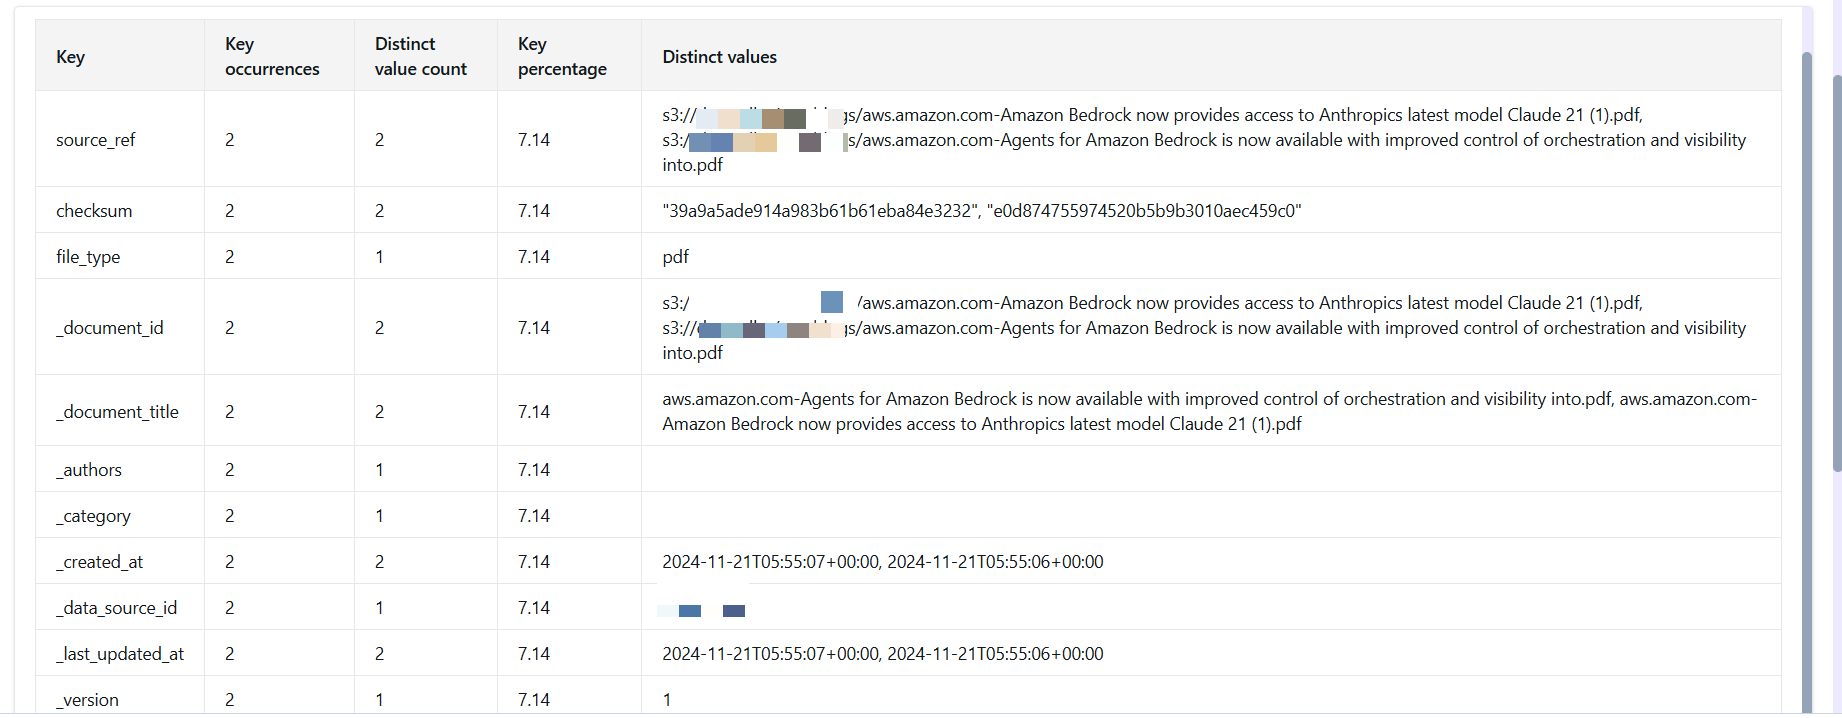Image resolution: width=1842 pixels, height=718 pixels.
Task: Select the checksum key cell
Action: (x=94, y=211)
